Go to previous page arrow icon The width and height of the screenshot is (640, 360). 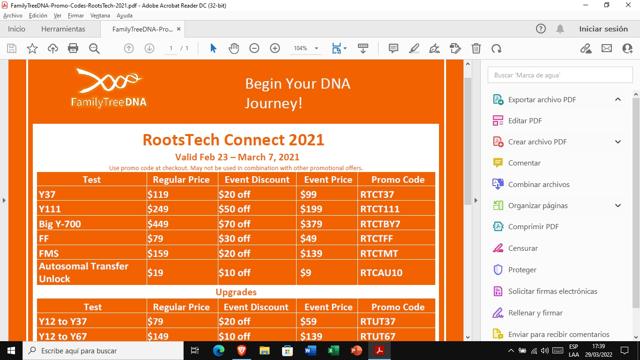pyautogui.click(x=129, y=49)
